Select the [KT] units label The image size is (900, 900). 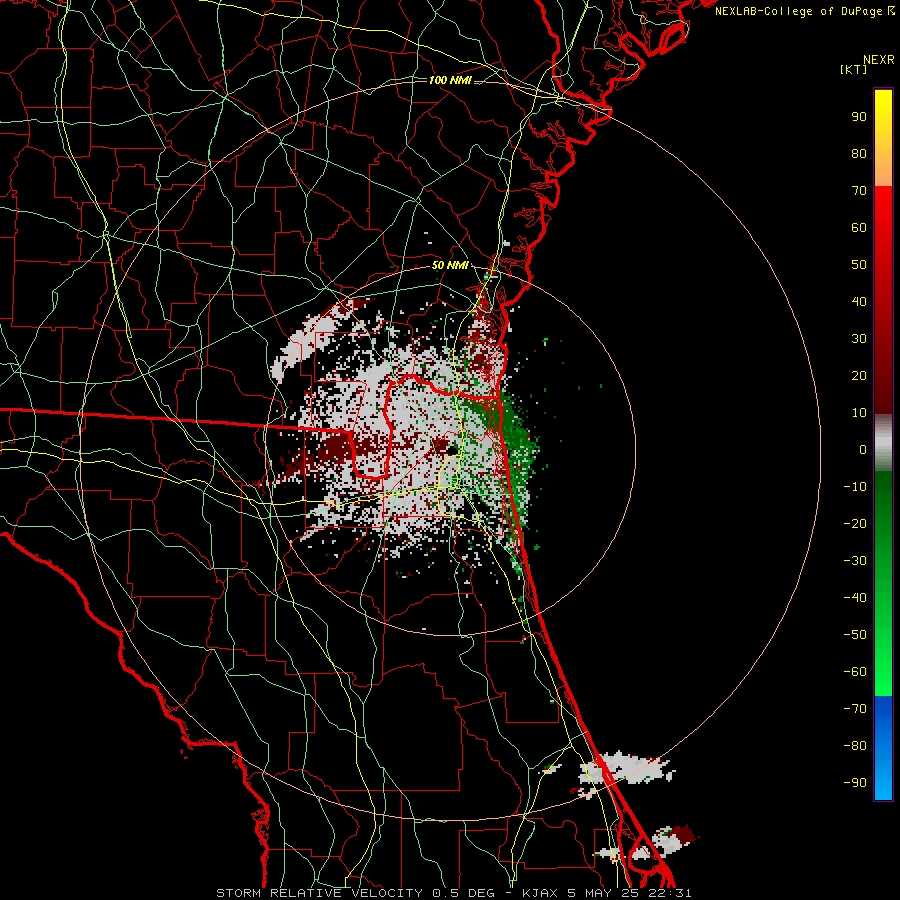pyautogui.click(x=854, y=69)
